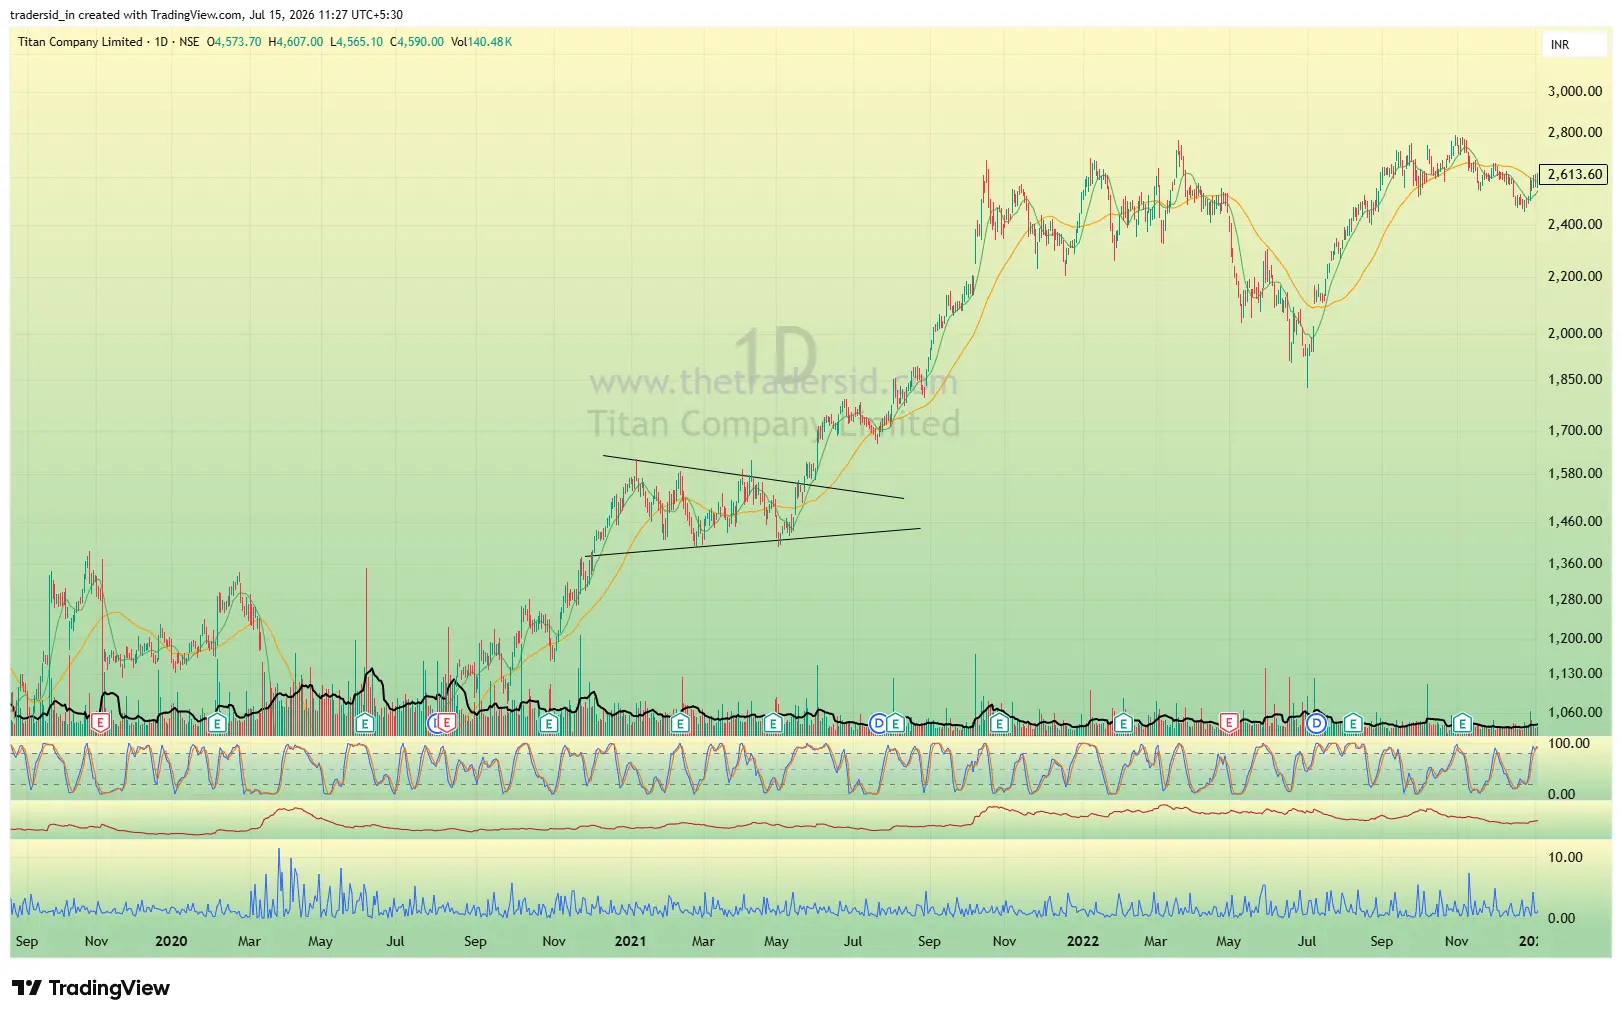
Task: Open the earnings marker at Nov 2021
Action: click(998, 722)
